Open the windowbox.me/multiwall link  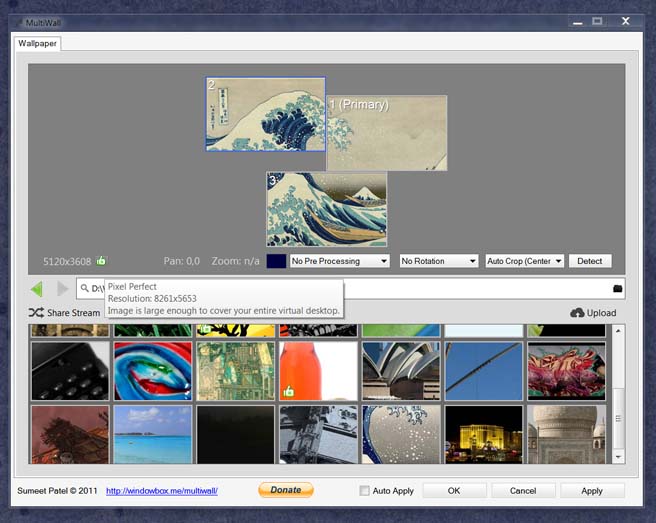point(162,491)
